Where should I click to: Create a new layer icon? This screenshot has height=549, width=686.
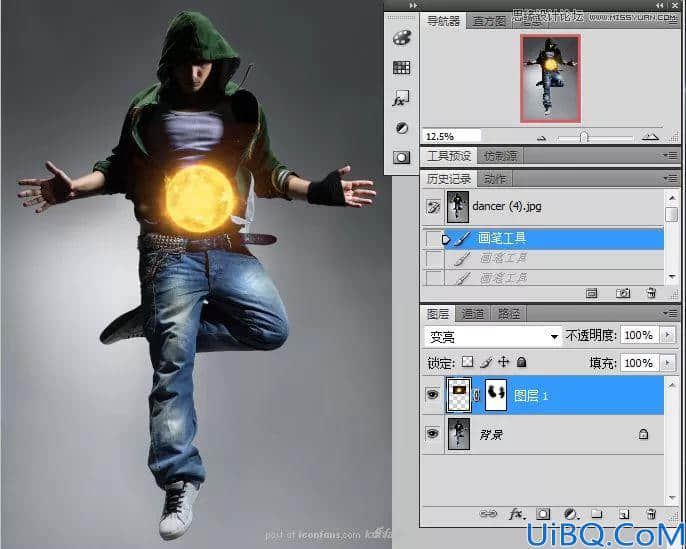(x=624, y=514)
